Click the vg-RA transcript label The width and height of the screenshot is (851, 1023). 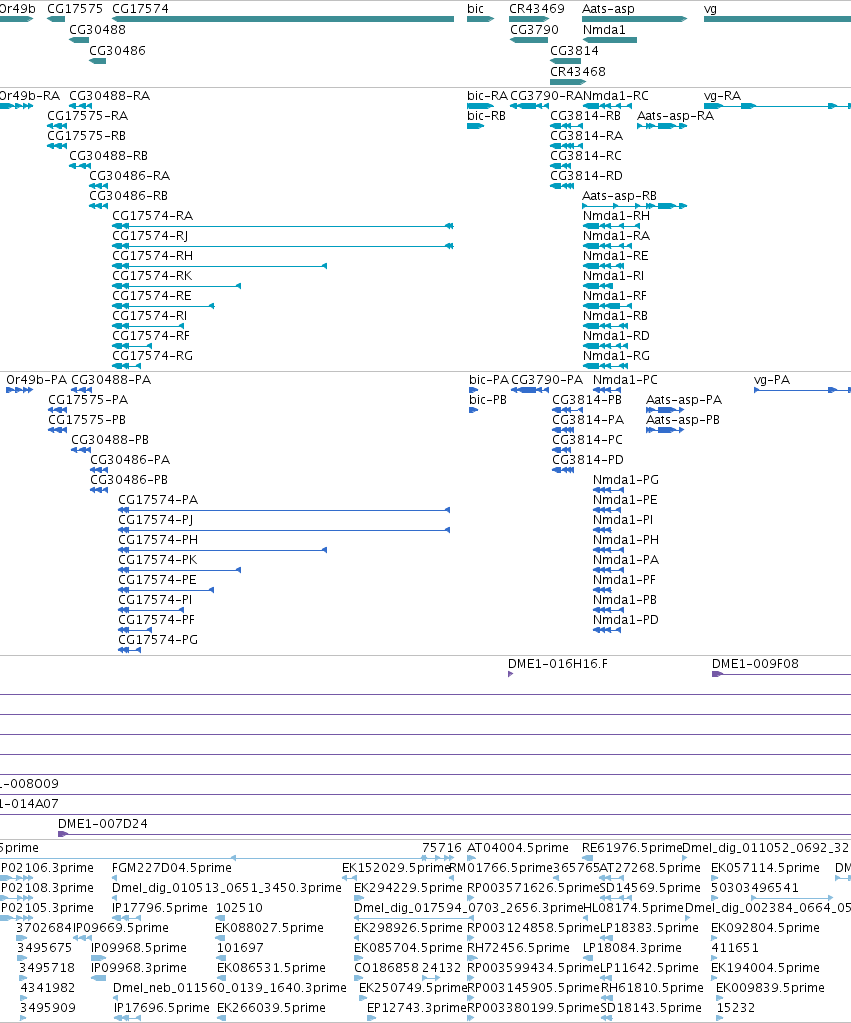click(x=722, y=95)
